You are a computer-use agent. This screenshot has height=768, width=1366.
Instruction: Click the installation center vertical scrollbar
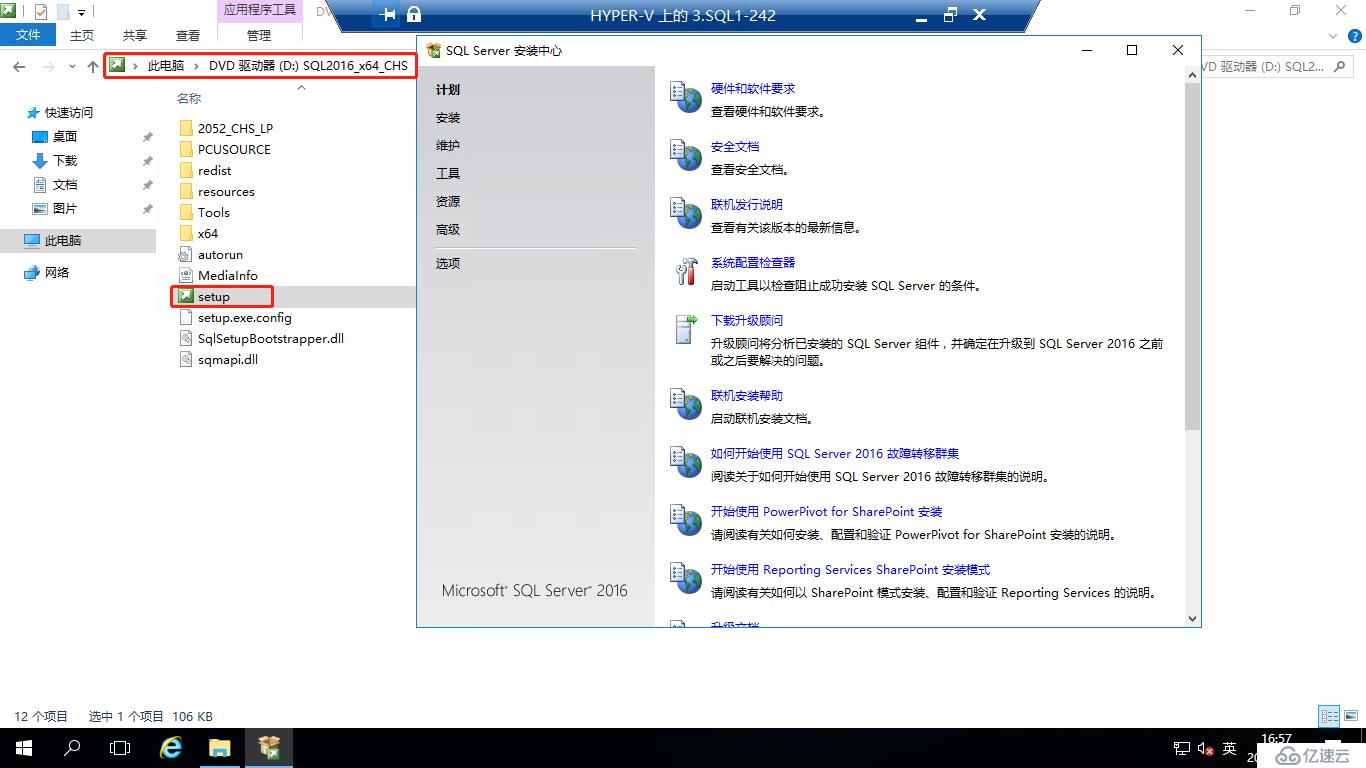coord(1192,257)
